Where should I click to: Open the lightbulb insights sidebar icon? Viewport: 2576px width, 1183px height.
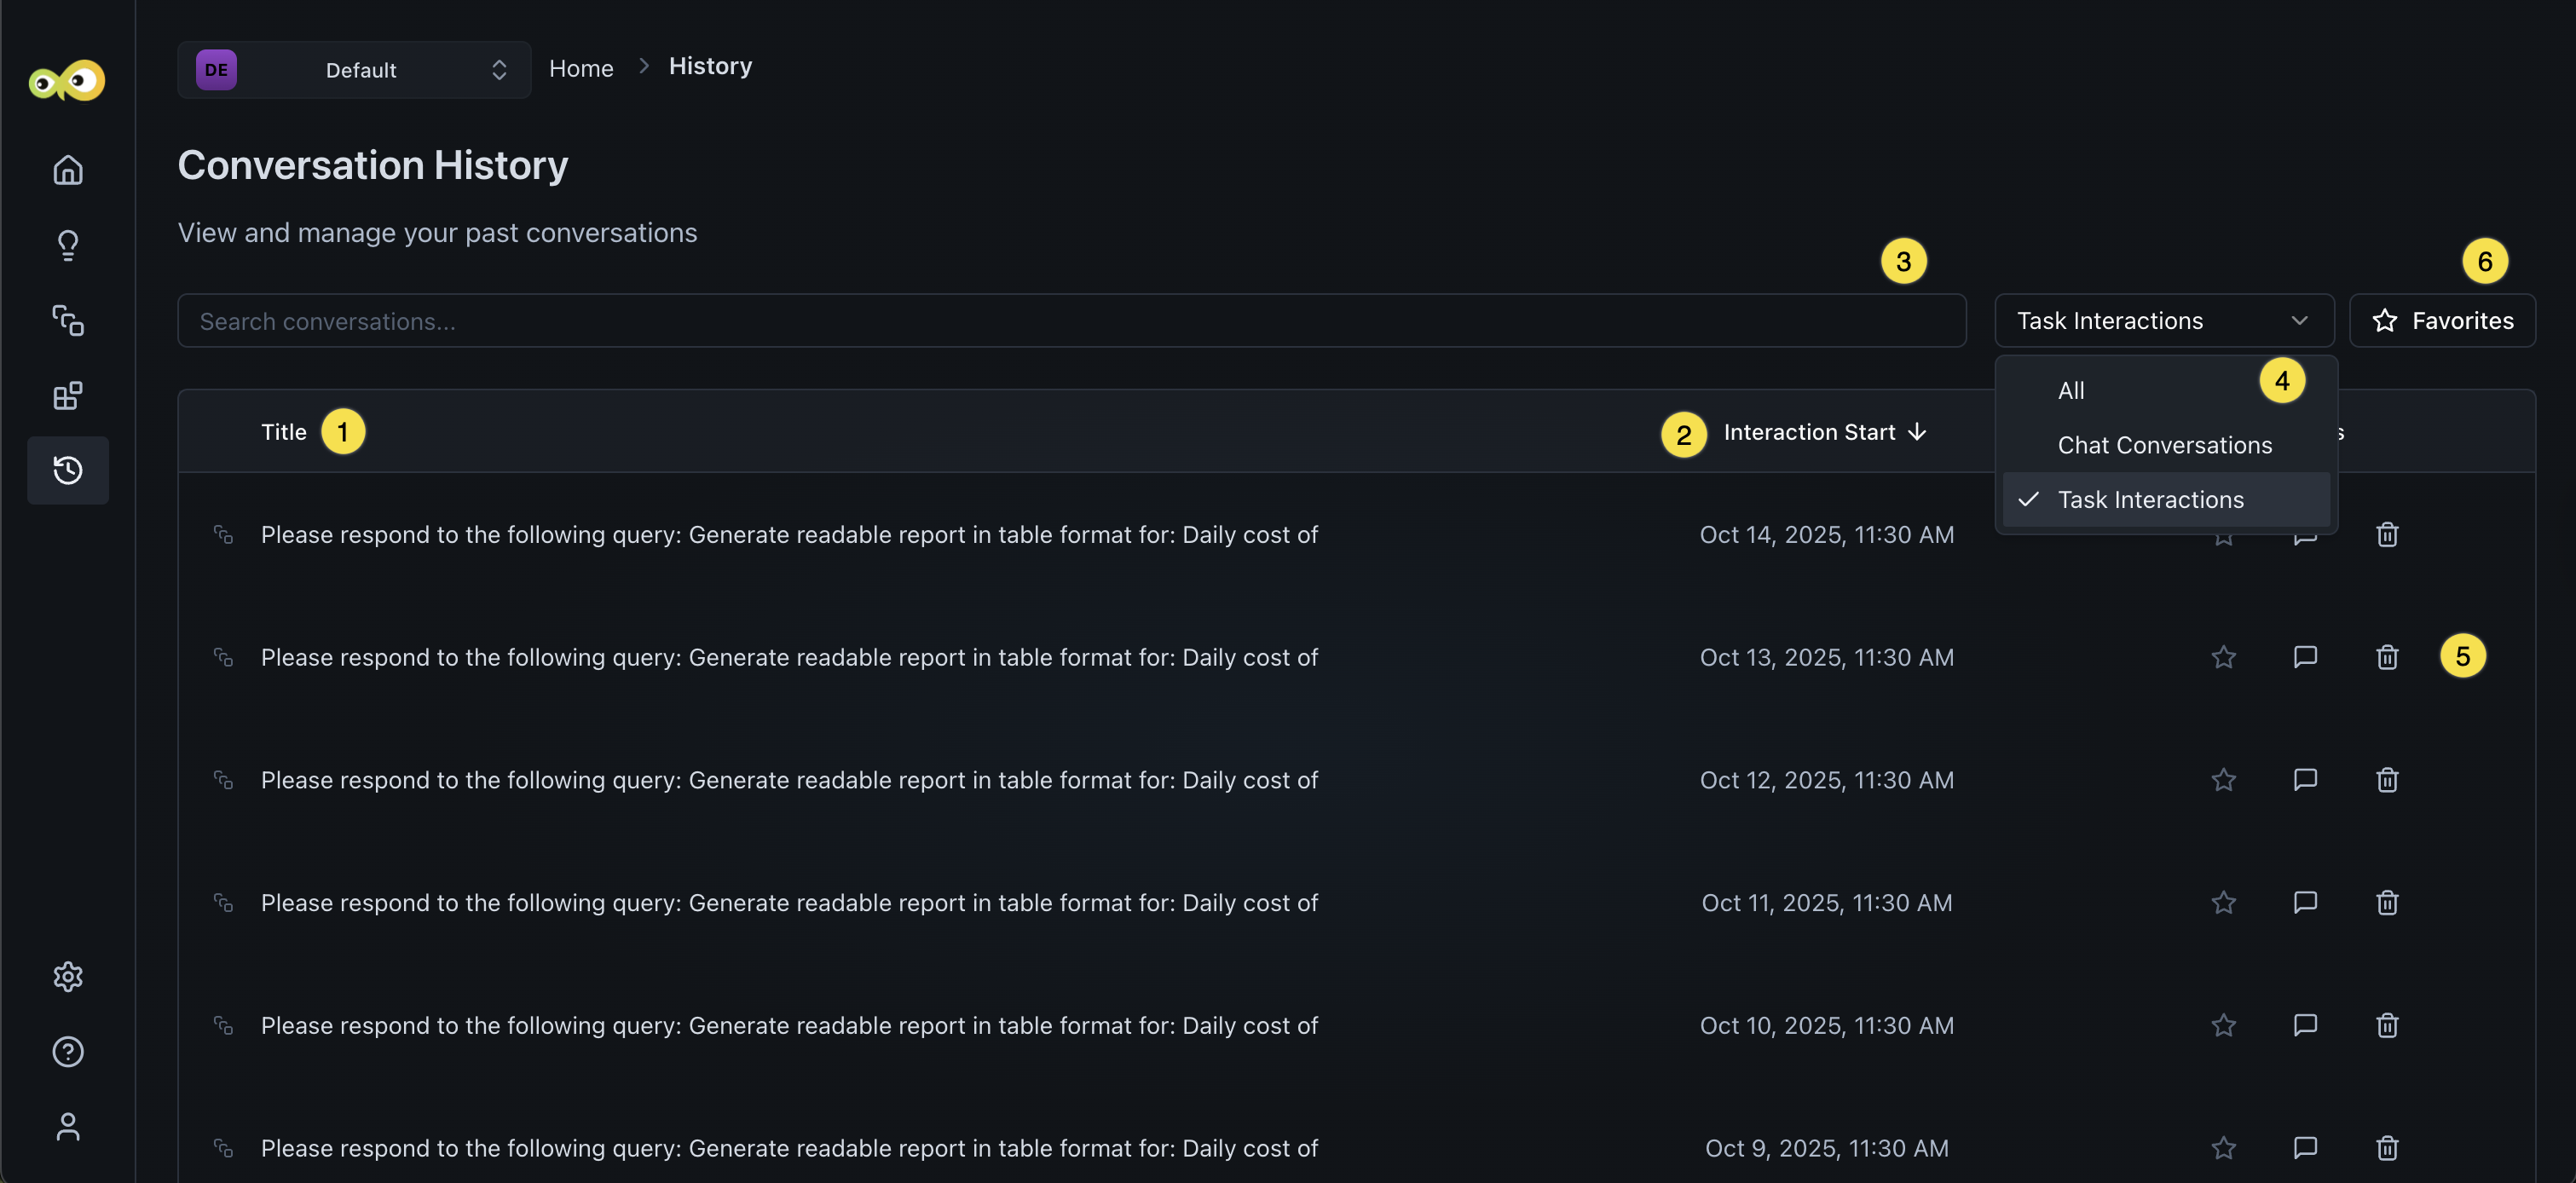68,245
